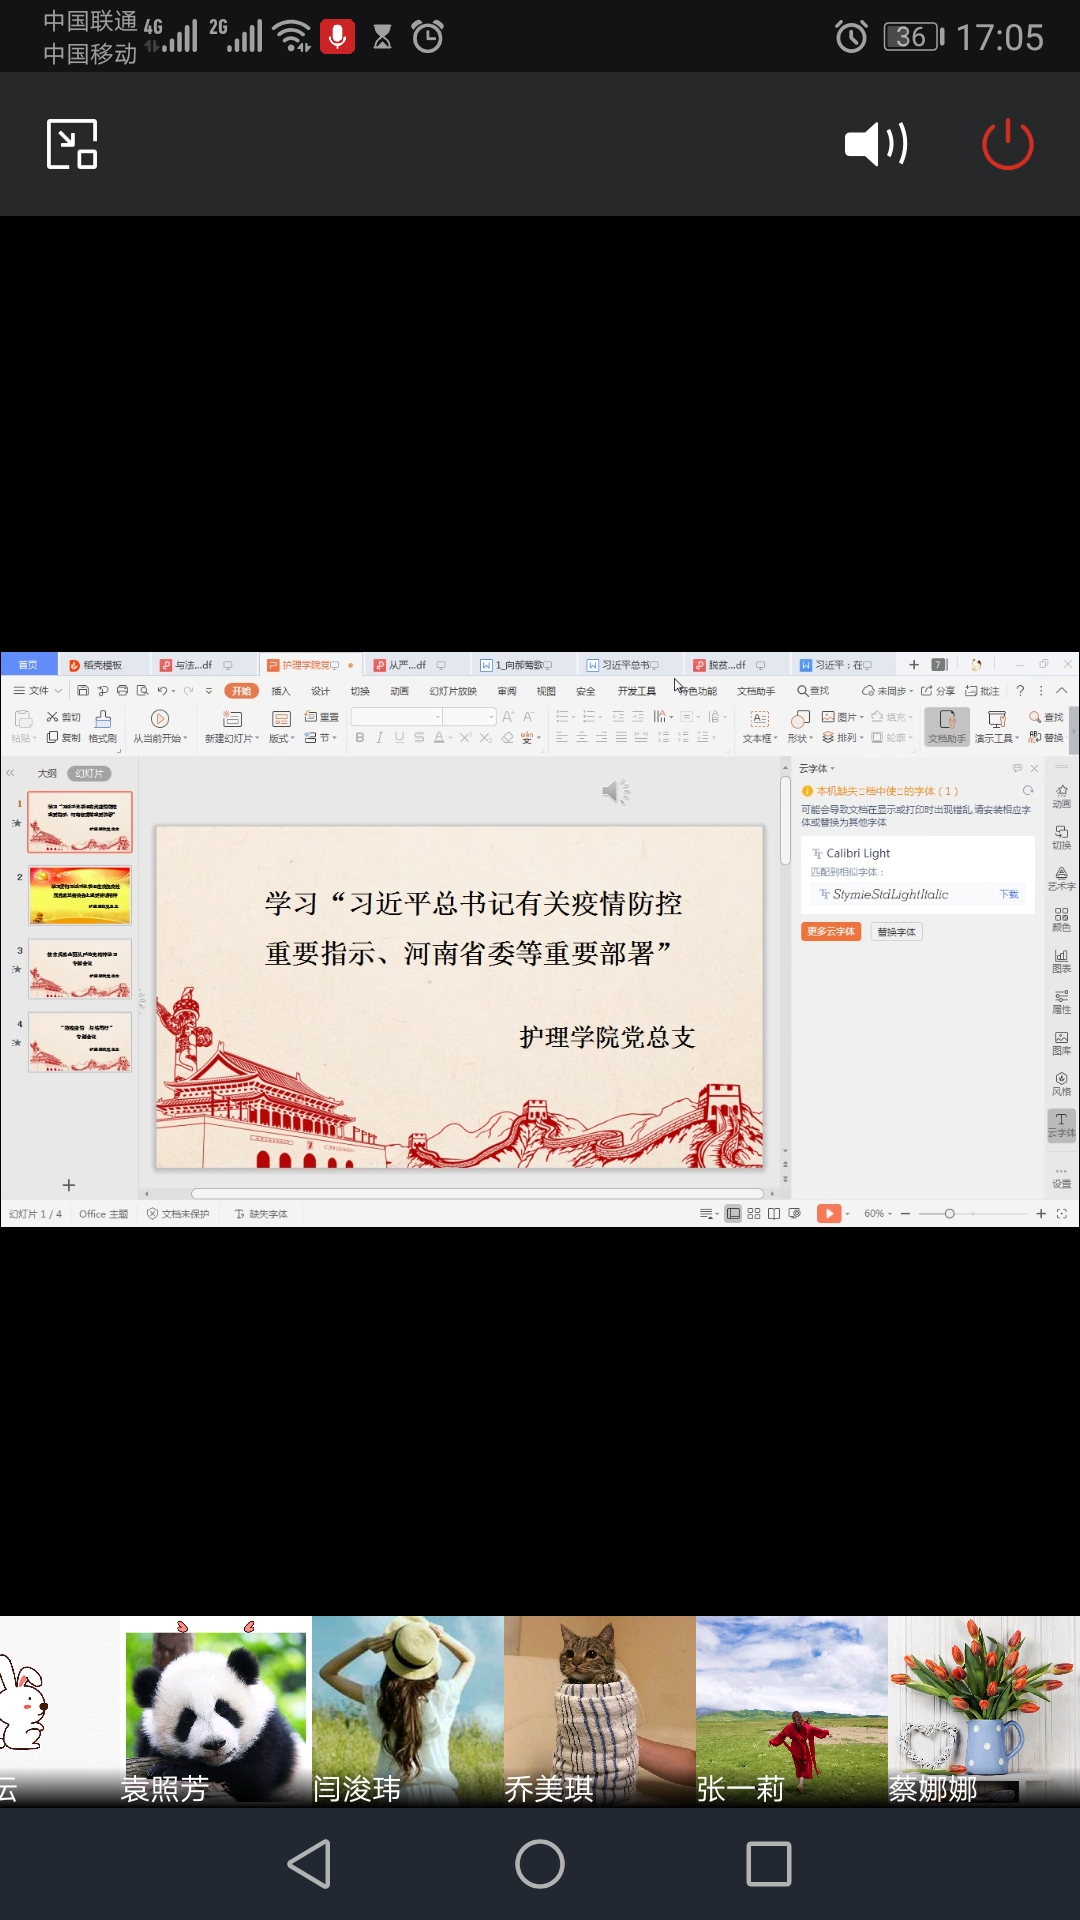Switch the slide panel to outline (大纲) view
The width and height of the screenshot is (1080, 1920).
47,773
